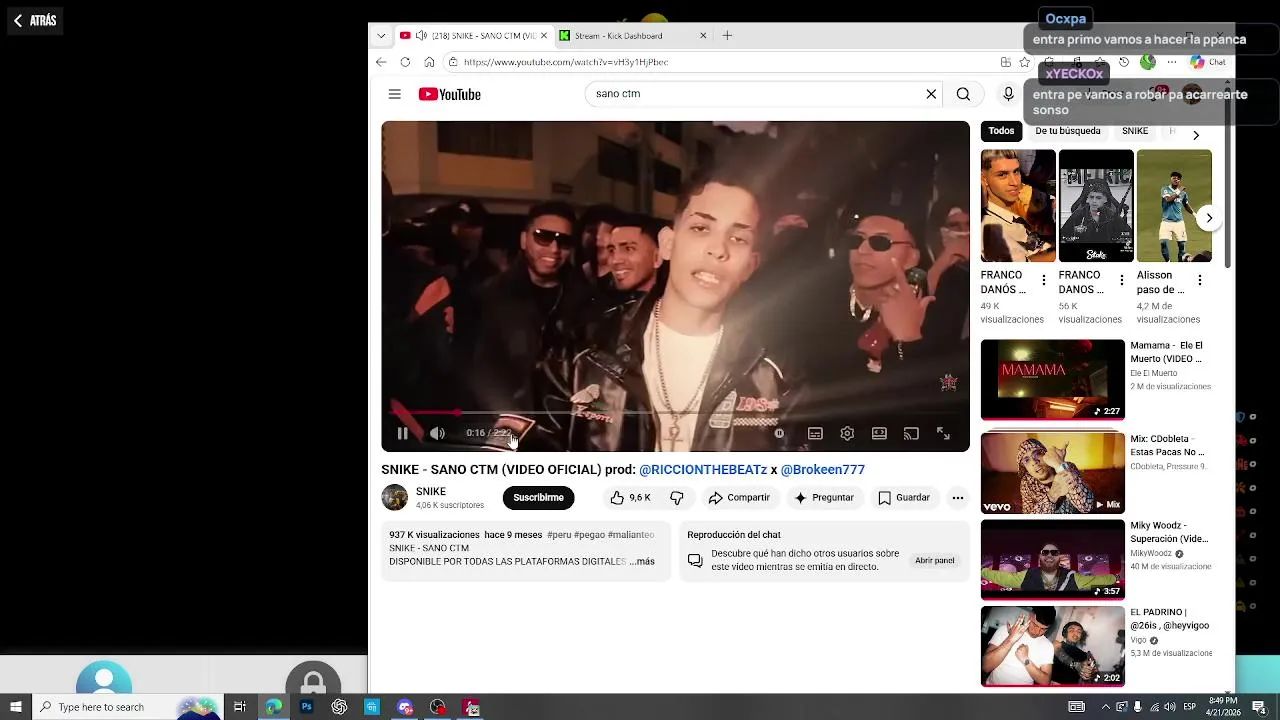Open the browser tab search dropdown

[x=381, y=35]
